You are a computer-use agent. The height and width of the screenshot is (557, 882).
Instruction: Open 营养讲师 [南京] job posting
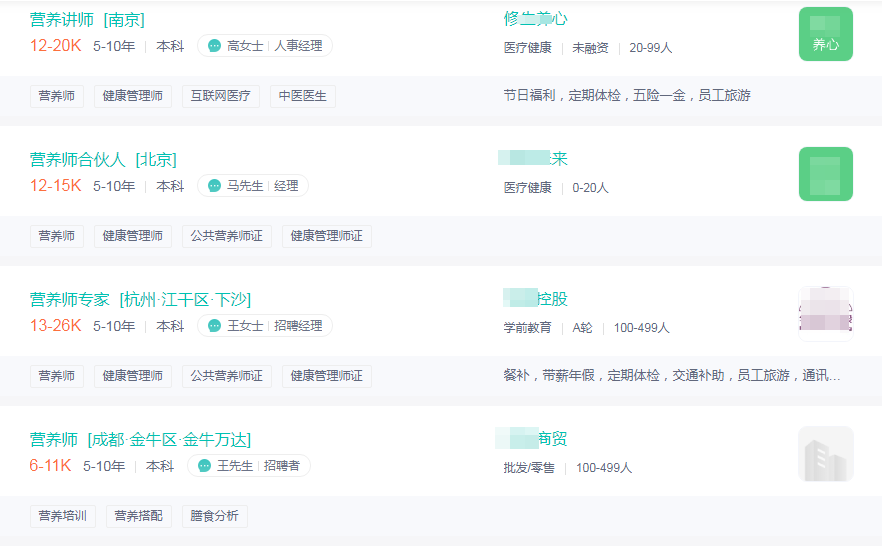[x=87, y=20]
